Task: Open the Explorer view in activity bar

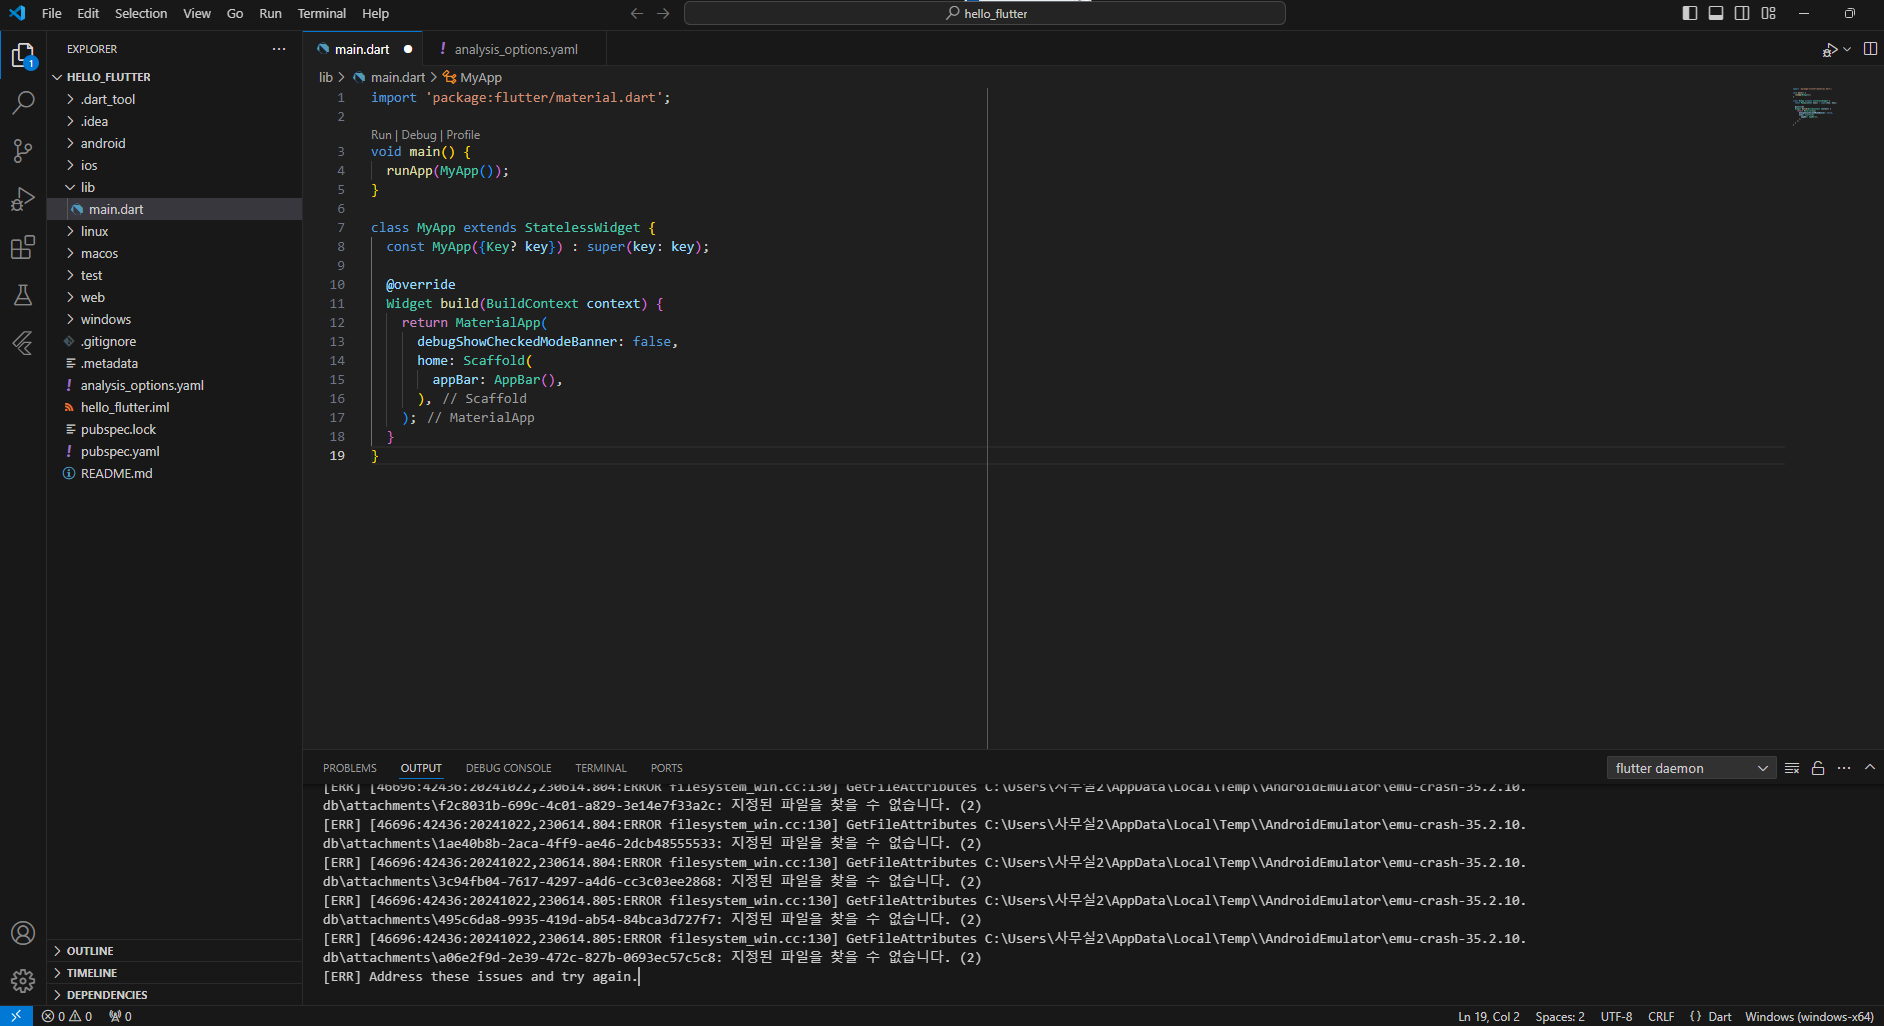Action: coord(23,55)
